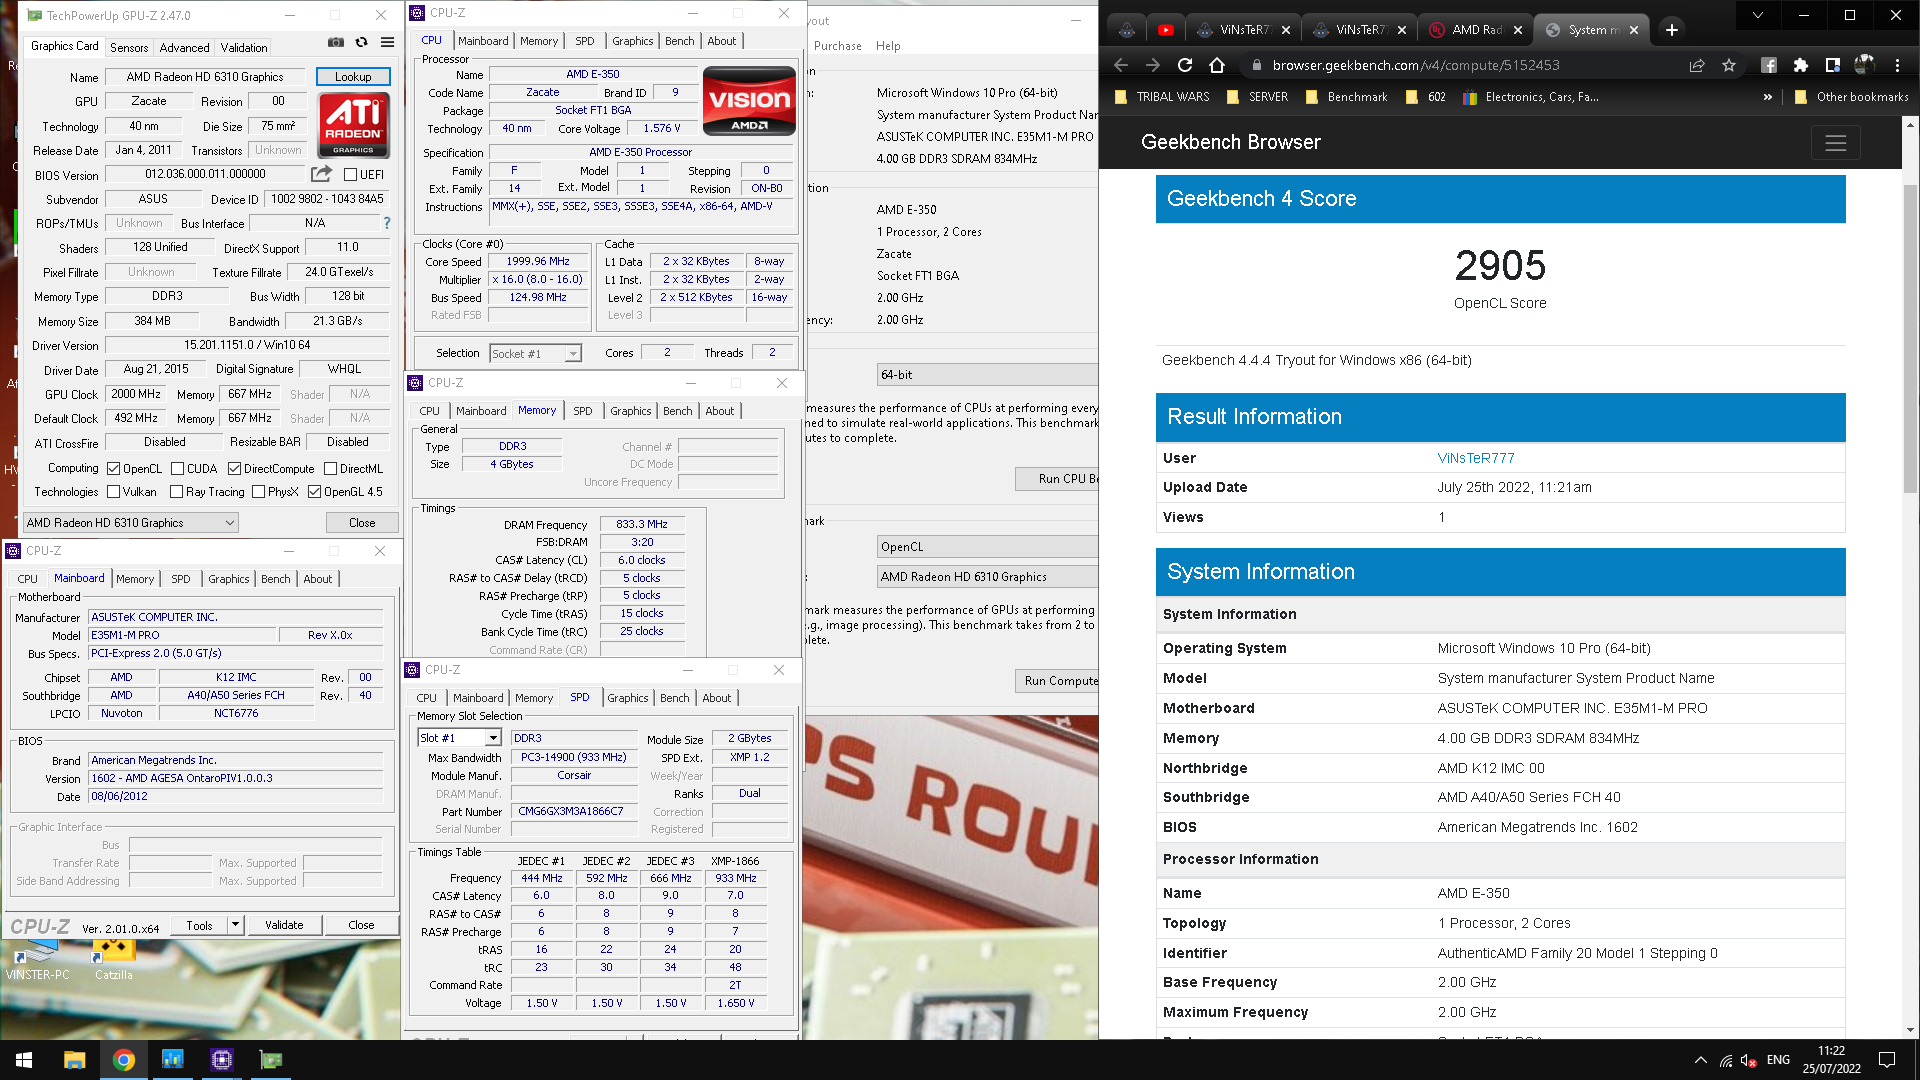Open the clock and date in the system tray
This screenshot has height=1080, width=1920.
click(x=1831, y=1060)
